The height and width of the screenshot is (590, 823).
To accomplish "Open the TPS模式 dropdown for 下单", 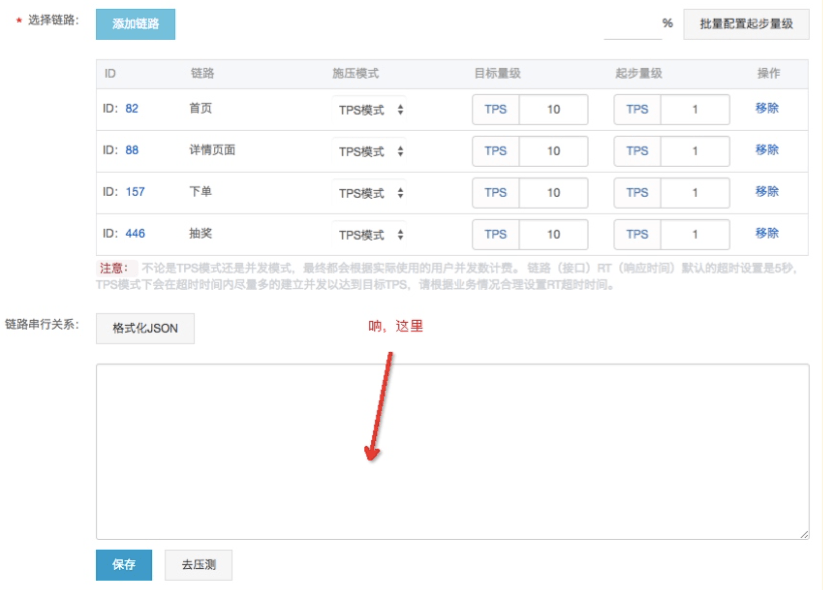I will pos(370,193).
